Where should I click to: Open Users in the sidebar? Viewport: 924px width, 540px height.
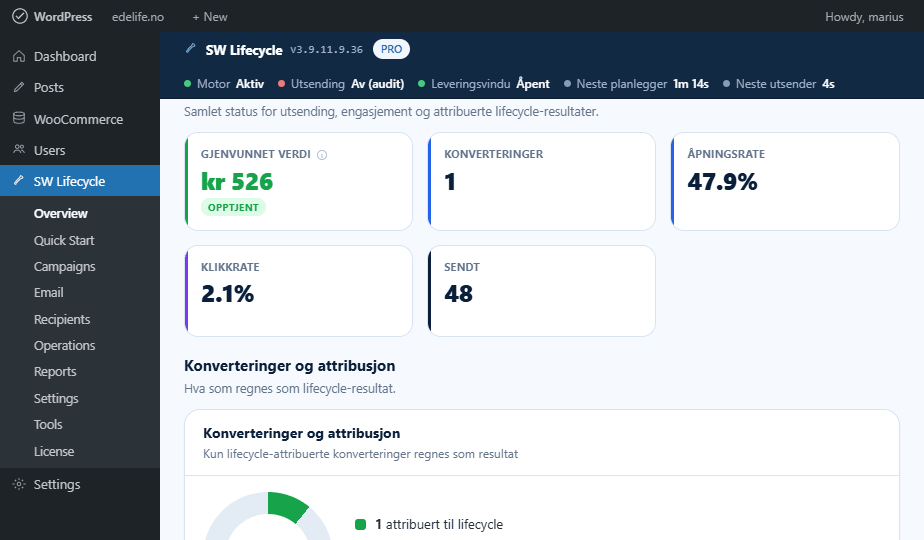pyautogui.click(x=80, y=150)
